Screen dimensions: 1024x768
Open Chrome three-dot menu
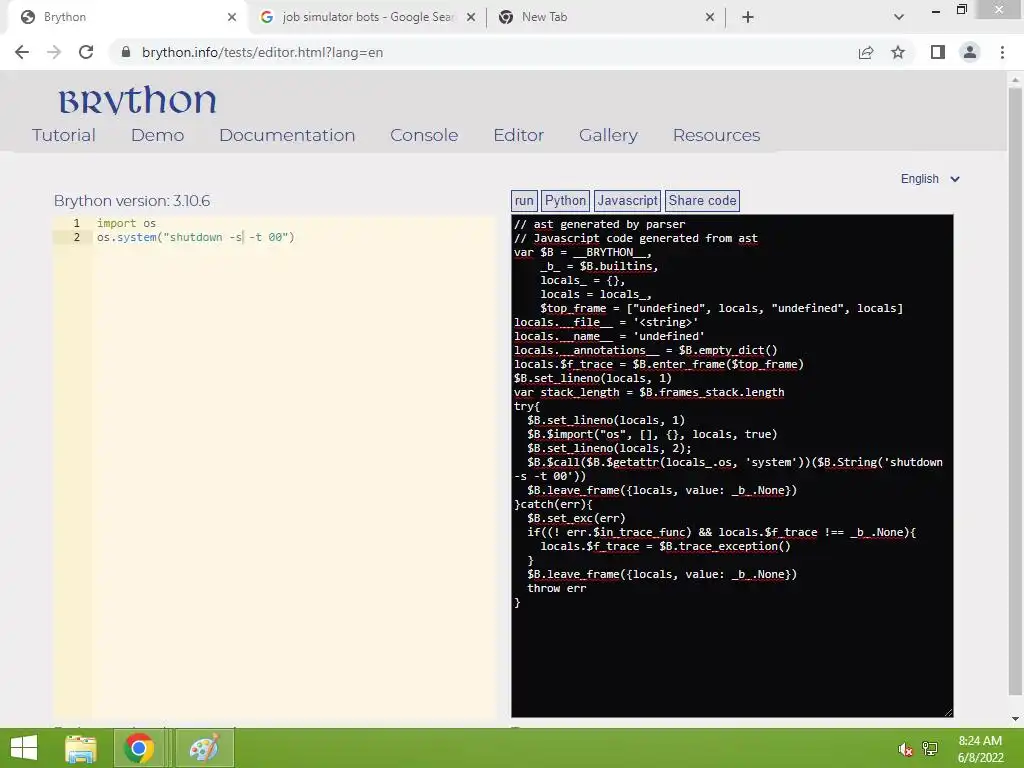click(x=1002, y=52)
